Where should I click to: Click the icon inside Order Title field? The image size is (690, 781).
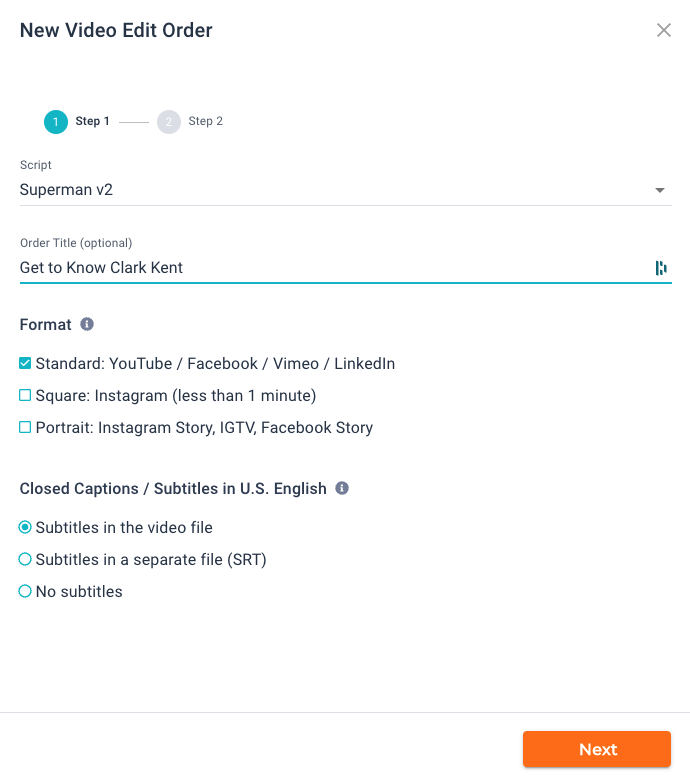(661, 268)
